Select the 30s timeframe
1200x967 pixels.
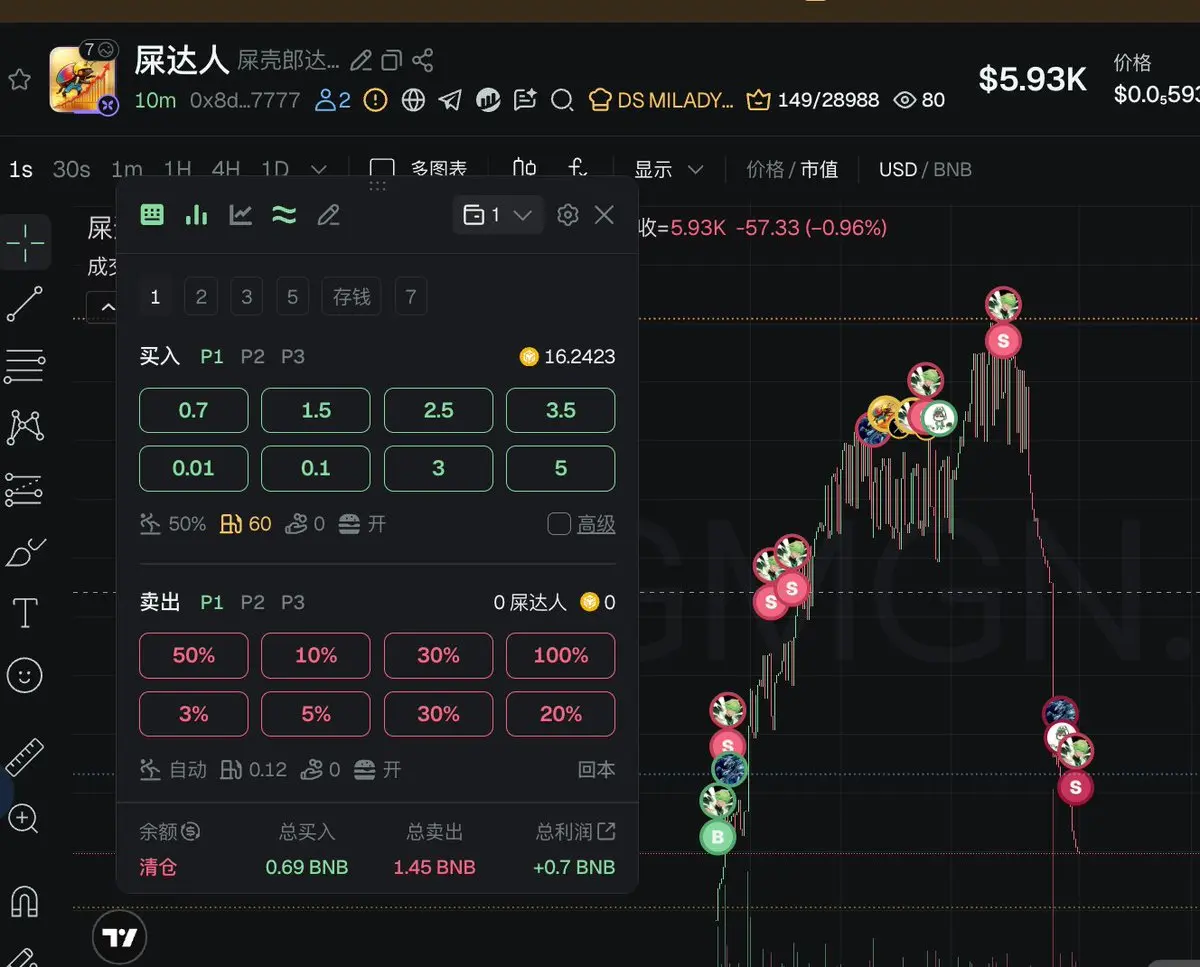[x=71, y=169]
